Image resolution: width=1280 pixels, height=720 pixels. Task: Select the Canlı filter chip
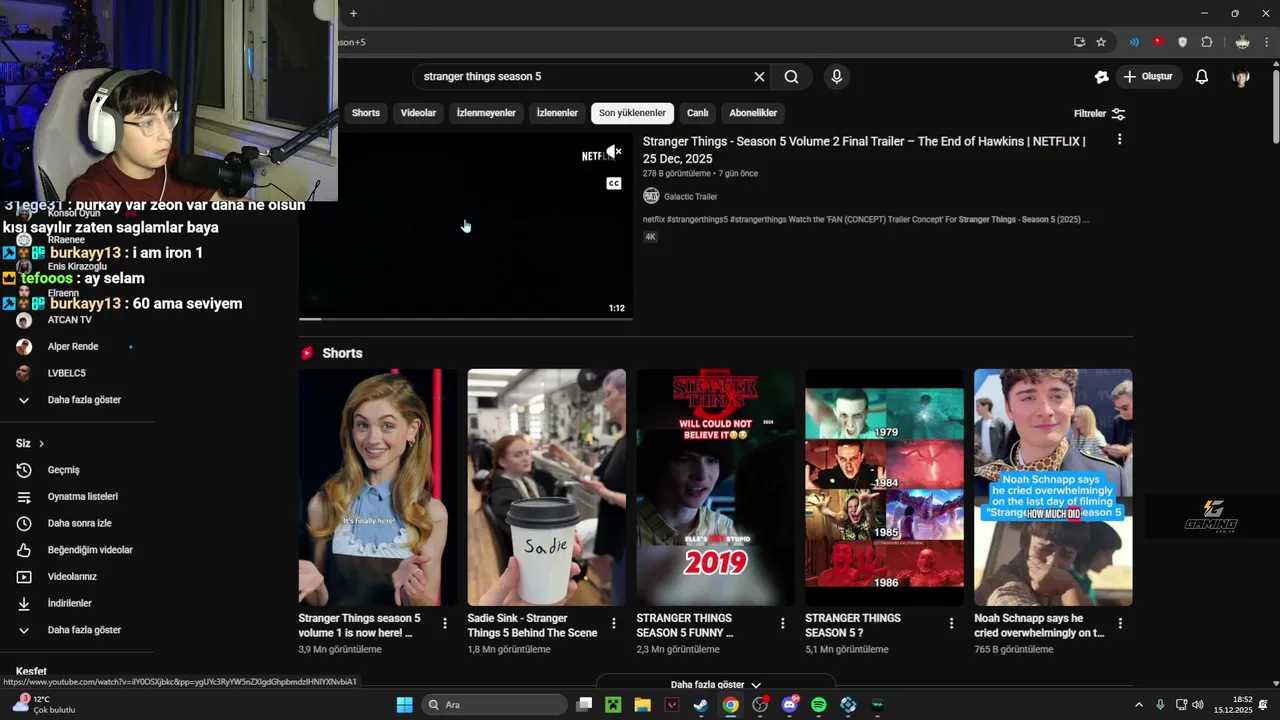click(697, 113)
